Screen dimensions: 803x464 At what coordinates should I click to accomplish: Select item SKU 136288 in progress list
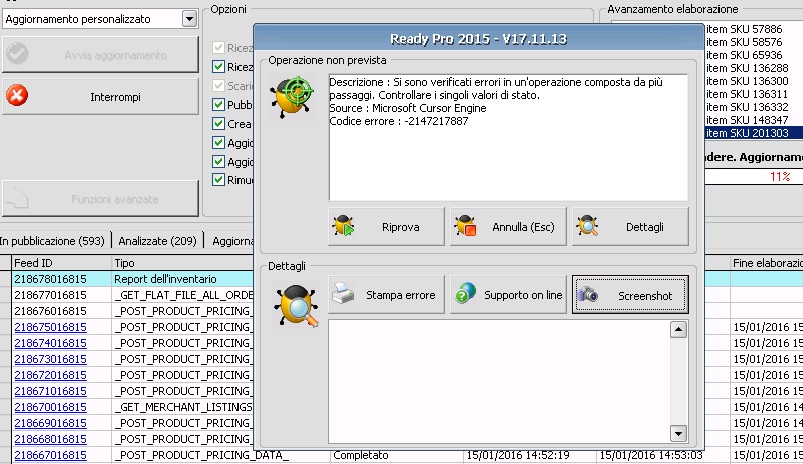pyautogui.click(x=747, y=68)
